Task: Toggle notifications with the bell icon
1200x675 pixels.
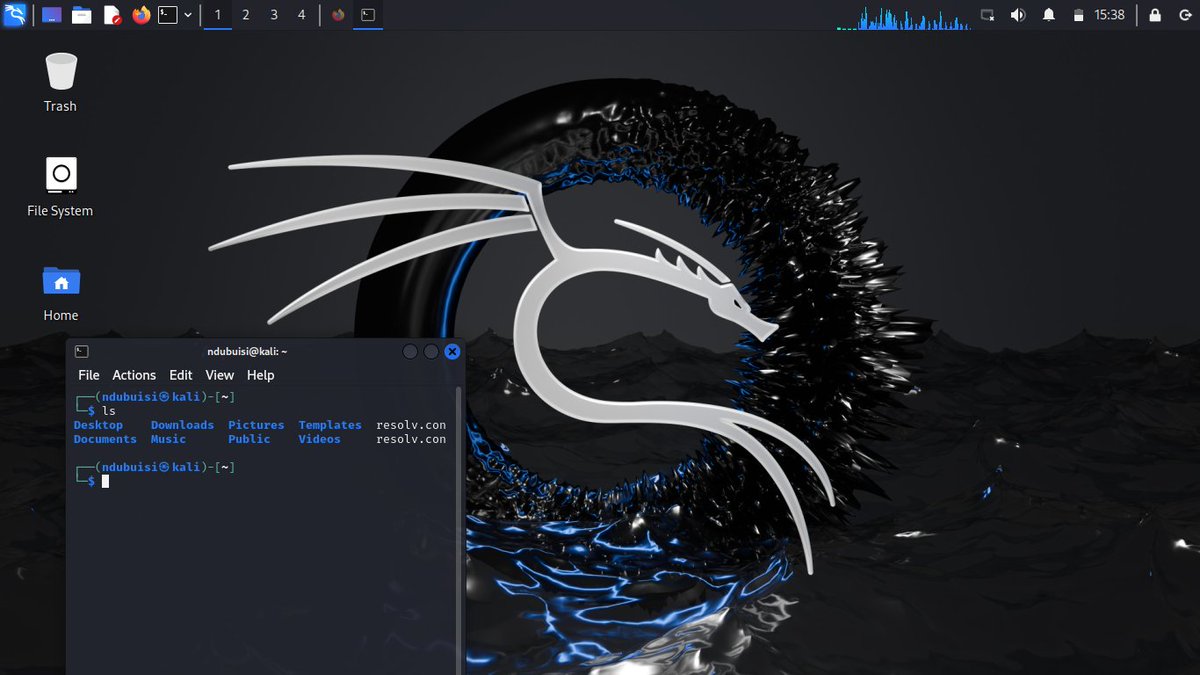Action: click(x=1048, y=14)
